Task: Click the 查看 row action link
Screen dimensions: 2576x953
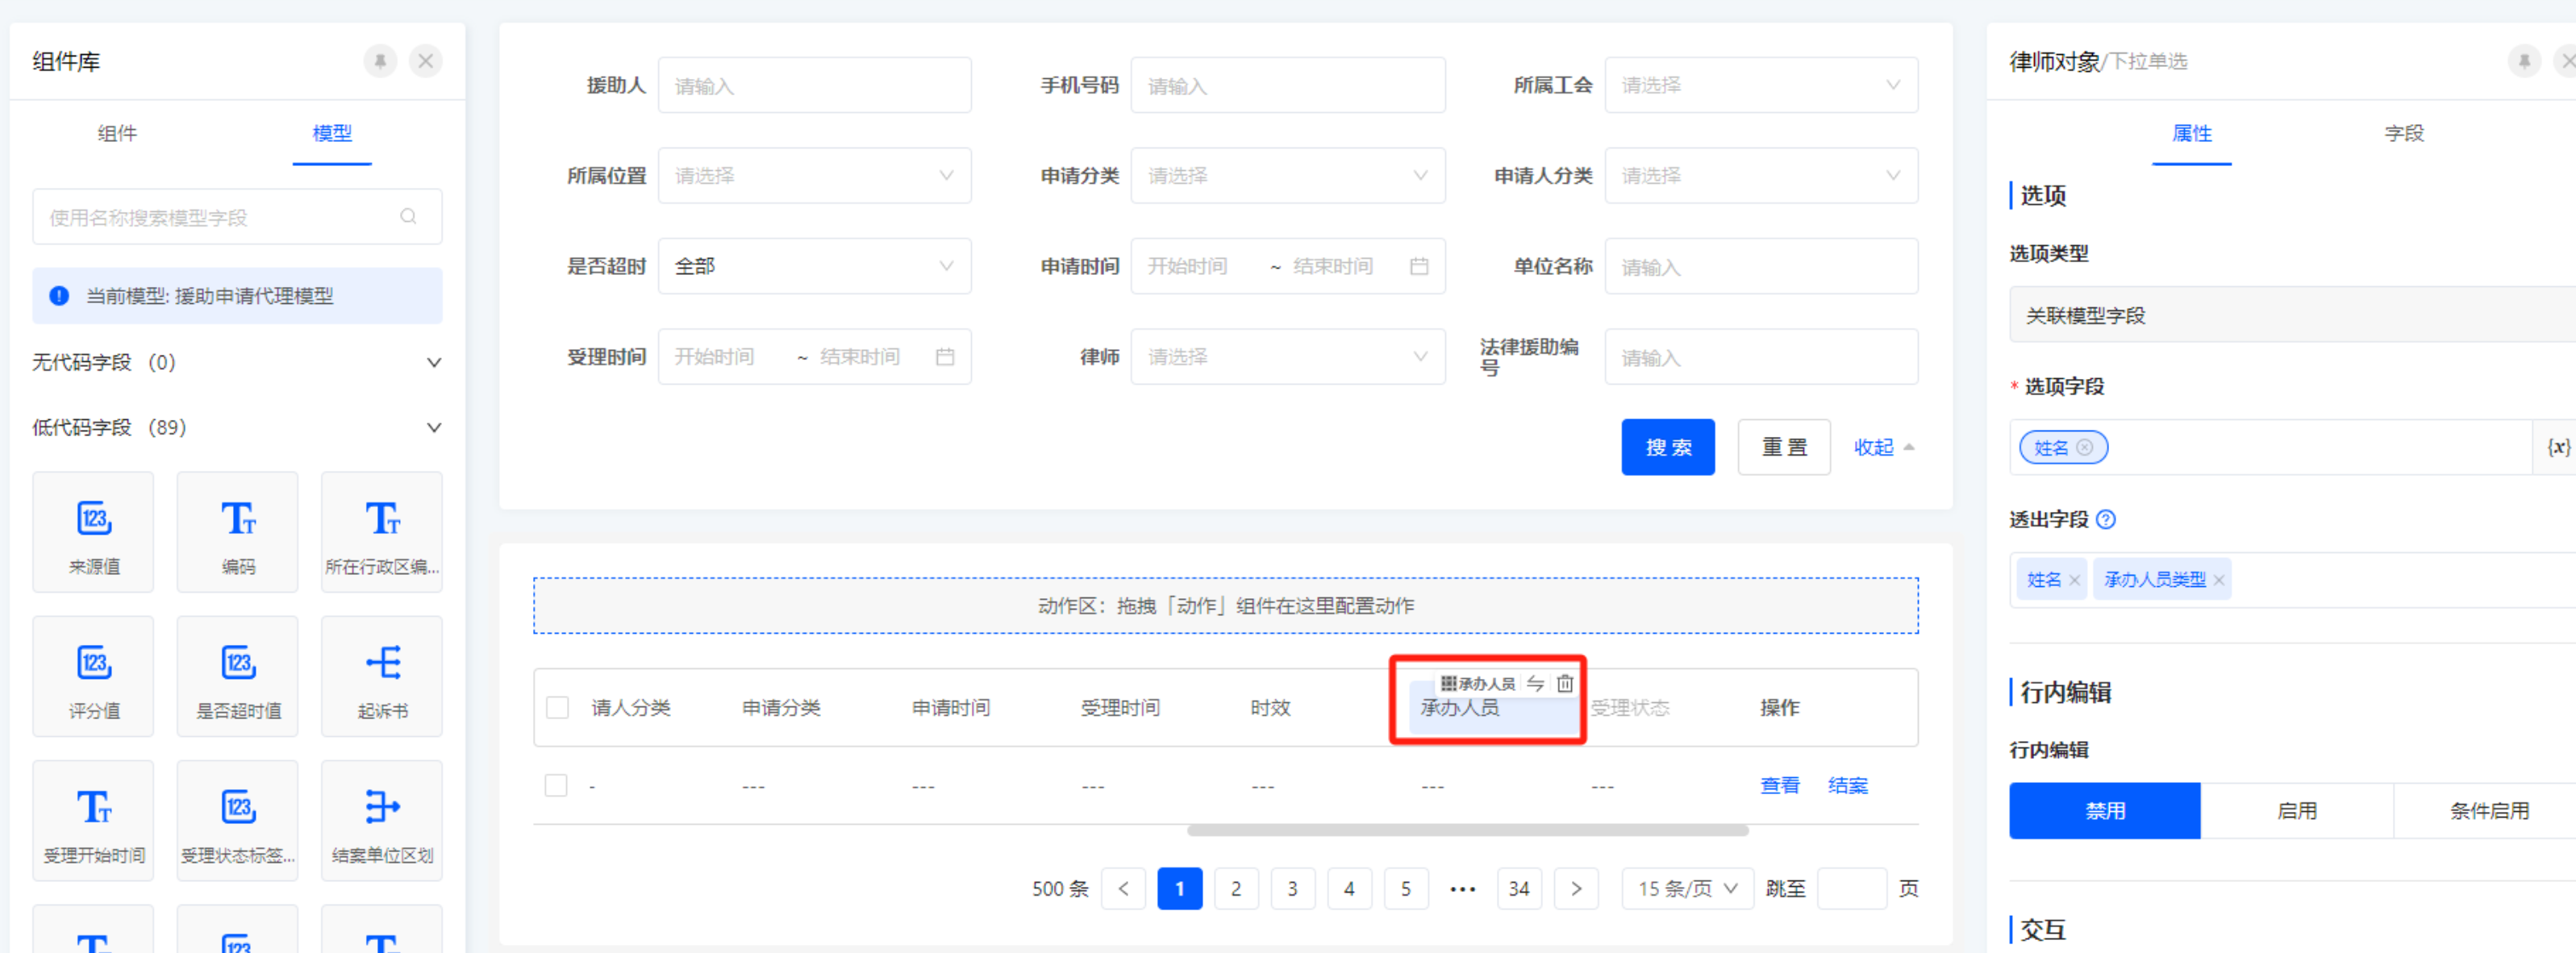Action: [1780, 786]
